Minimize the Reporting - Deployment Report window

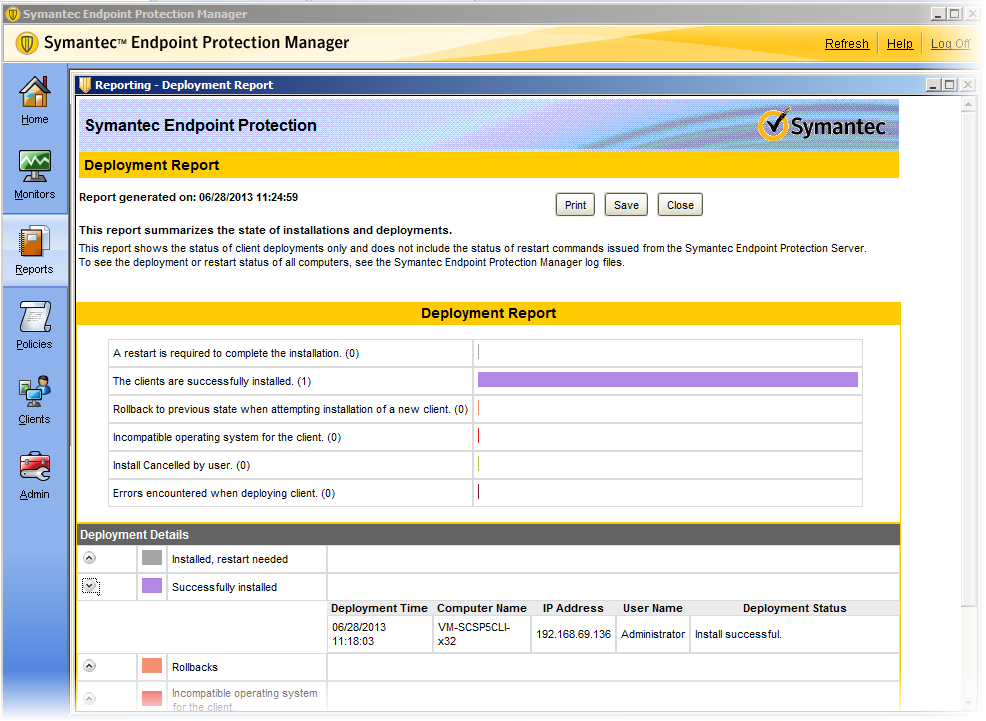934,85
